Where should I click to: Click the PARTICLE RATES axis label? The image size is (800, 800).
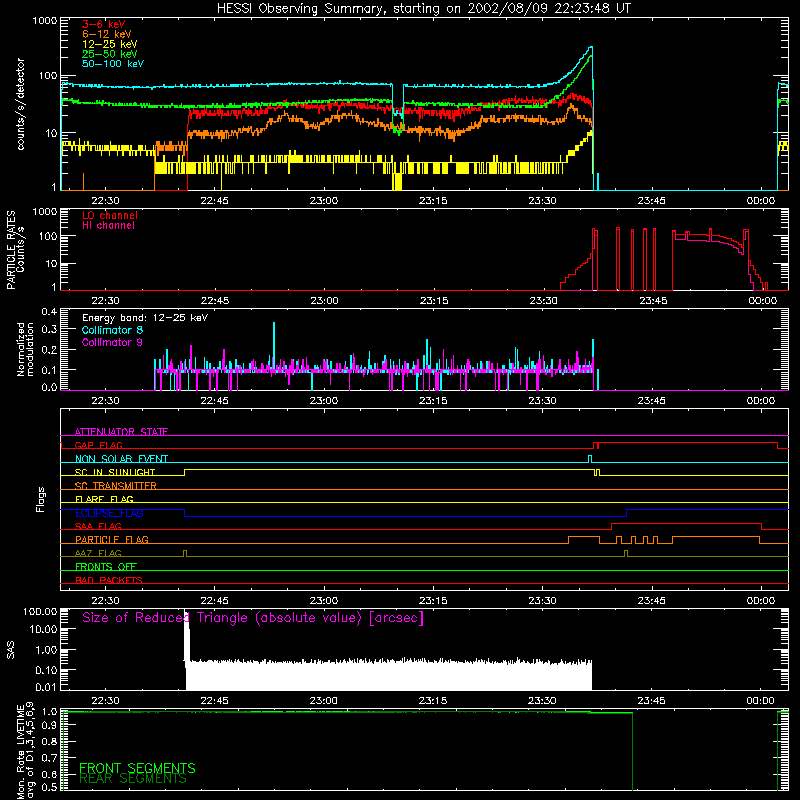(x=11, y=250)
